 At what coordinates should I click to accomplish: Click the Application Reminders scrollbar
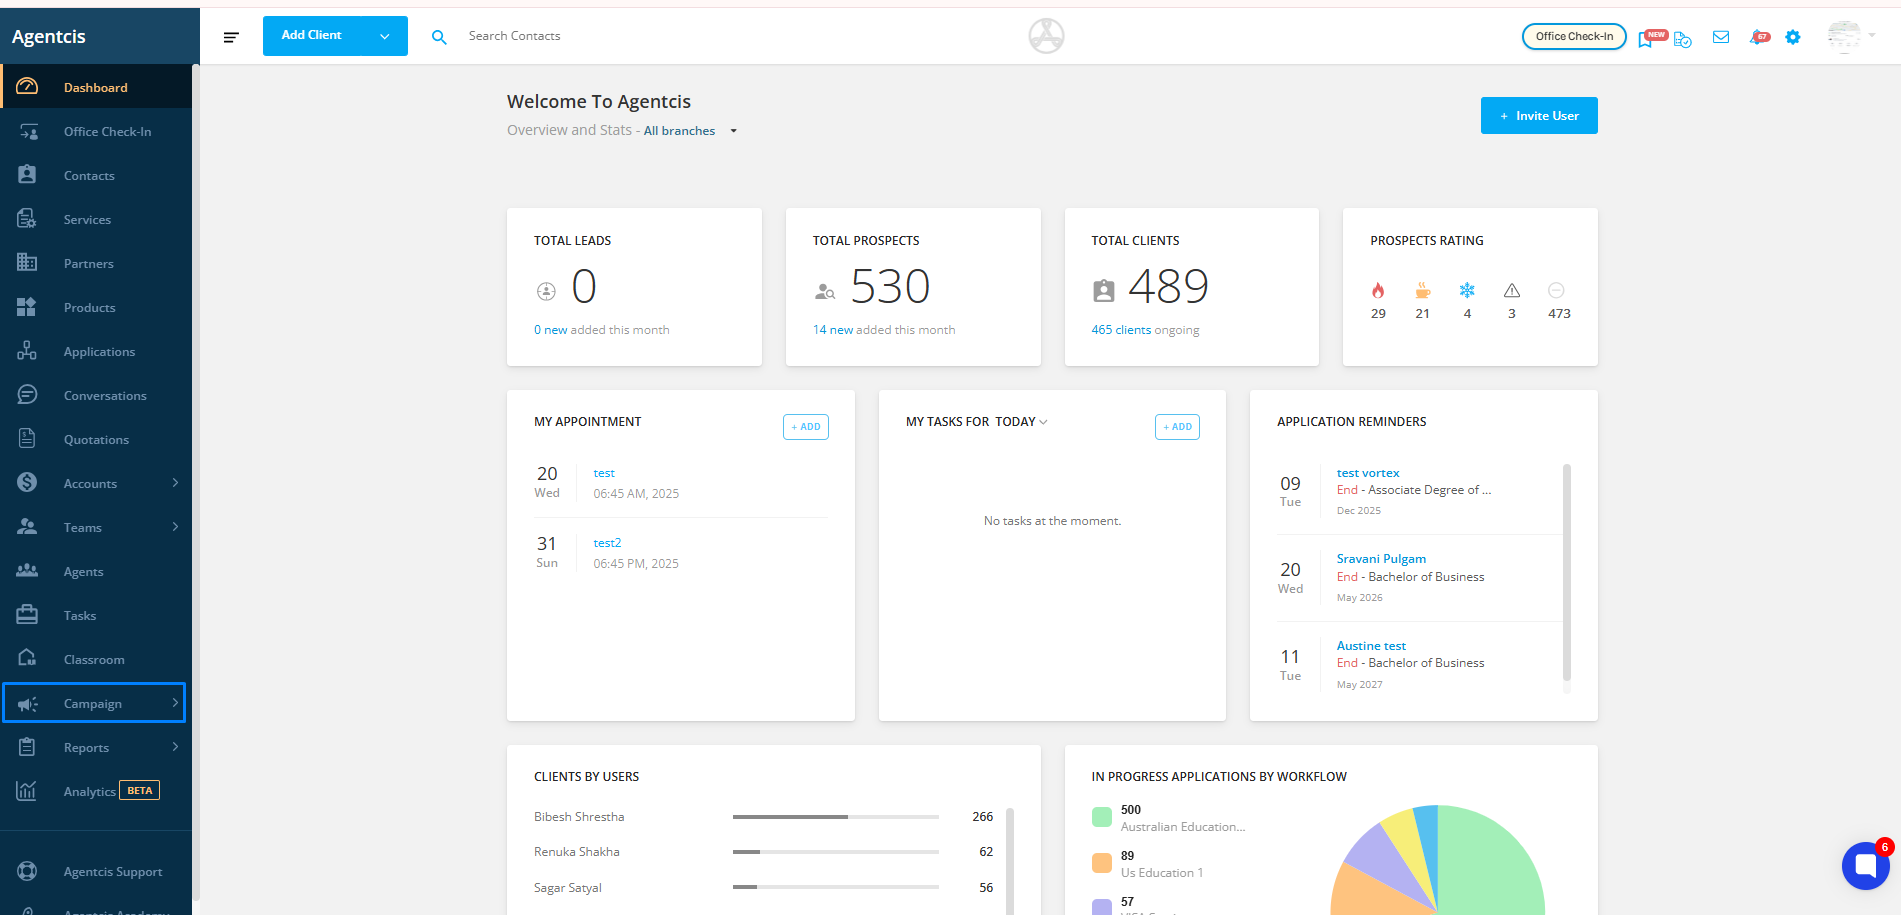coord(1567,575)
